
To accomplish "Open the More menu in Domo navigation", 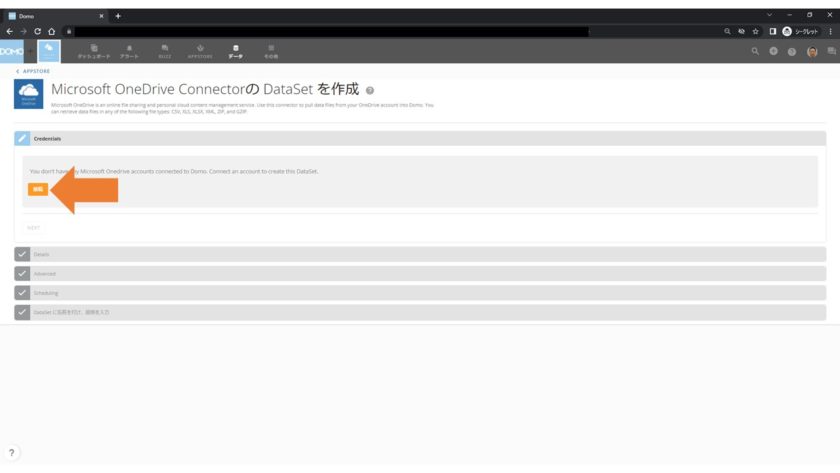I will tap(271, 51).
